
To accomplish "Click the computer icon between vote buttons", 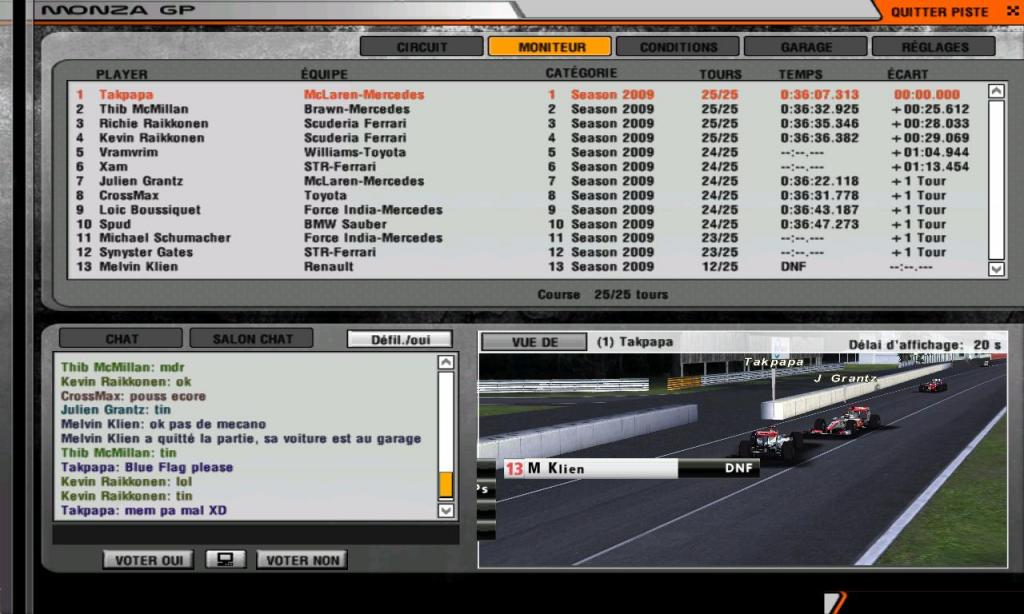I will pos(225,559).
